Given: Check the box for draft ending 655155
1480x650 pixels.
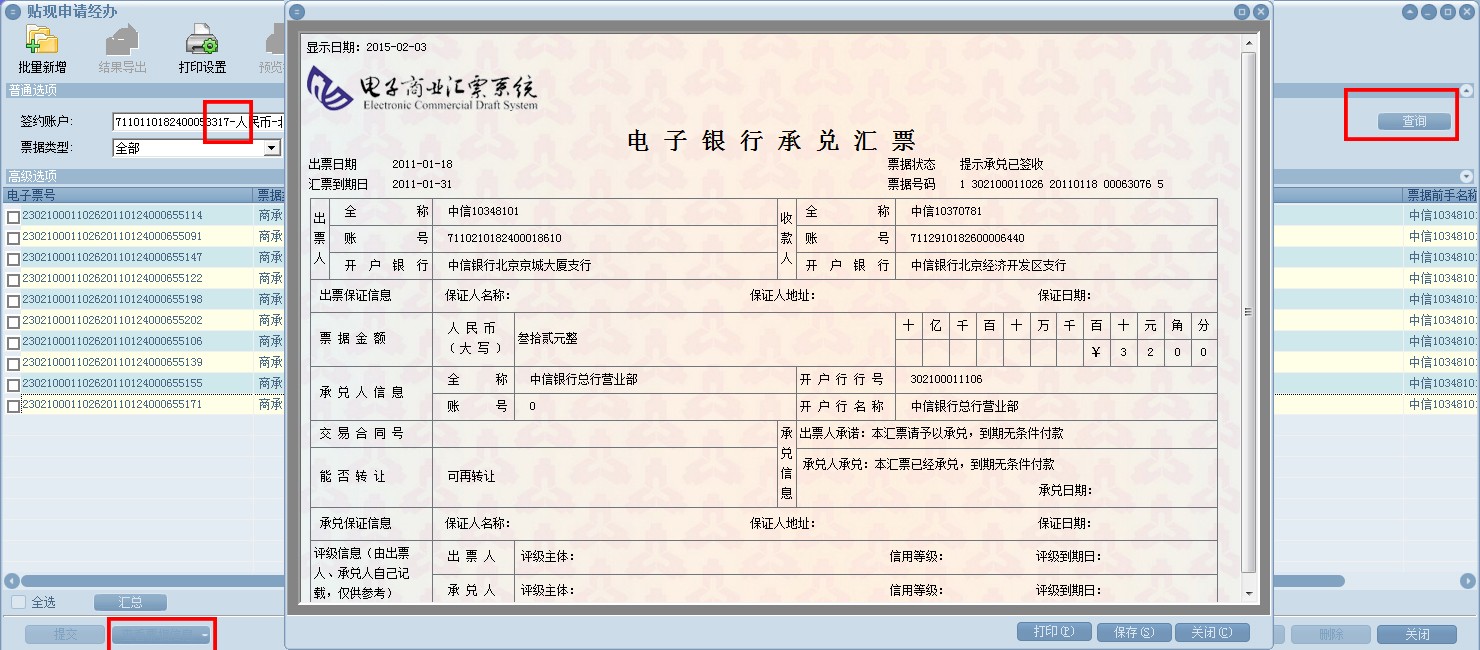Looking at the screenshot, I should 13,385.
